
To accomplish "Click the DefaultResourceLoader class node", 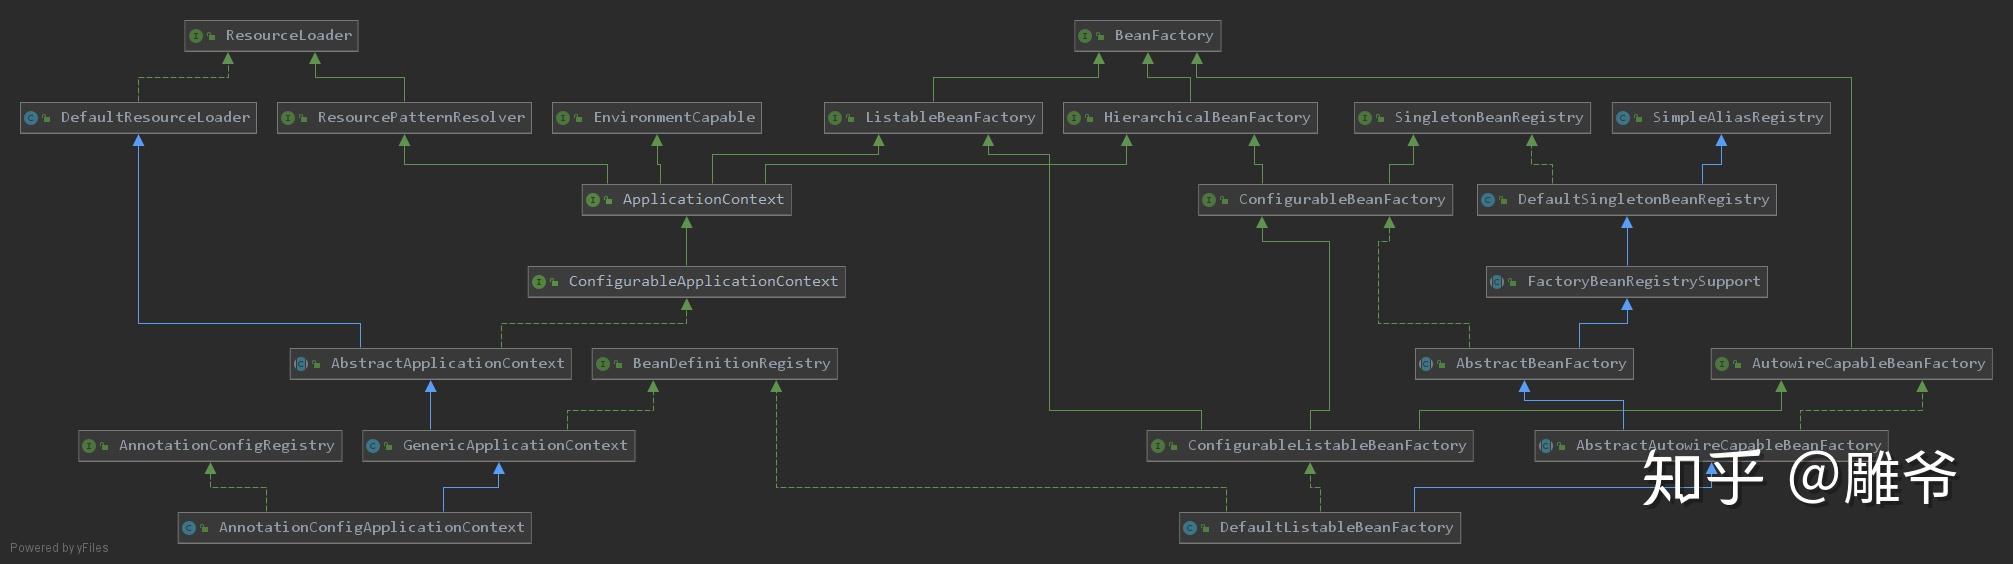I will (x=139, y=118).
